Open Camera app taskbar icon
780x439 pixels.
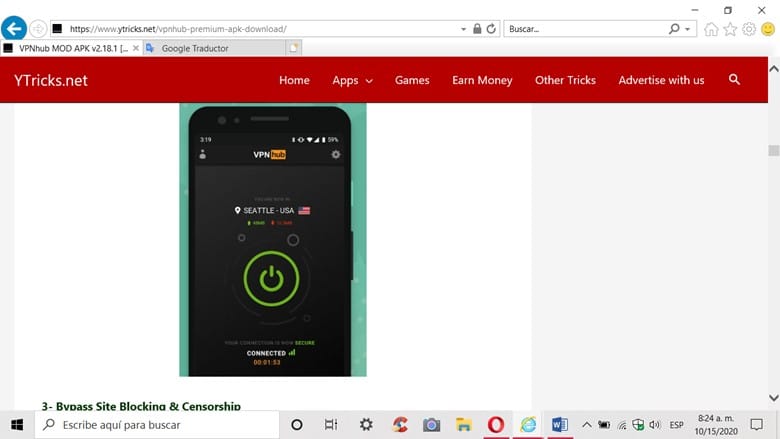tap(431, 425)
